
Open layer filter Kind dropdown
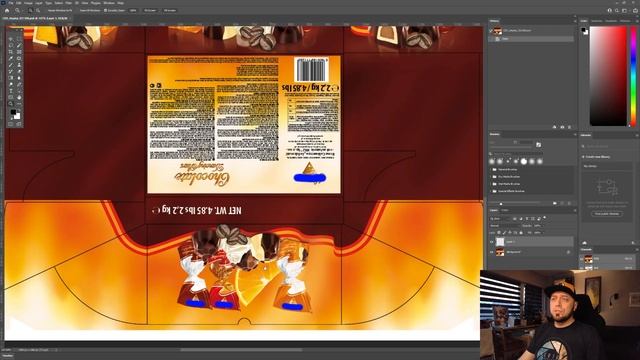500,219
